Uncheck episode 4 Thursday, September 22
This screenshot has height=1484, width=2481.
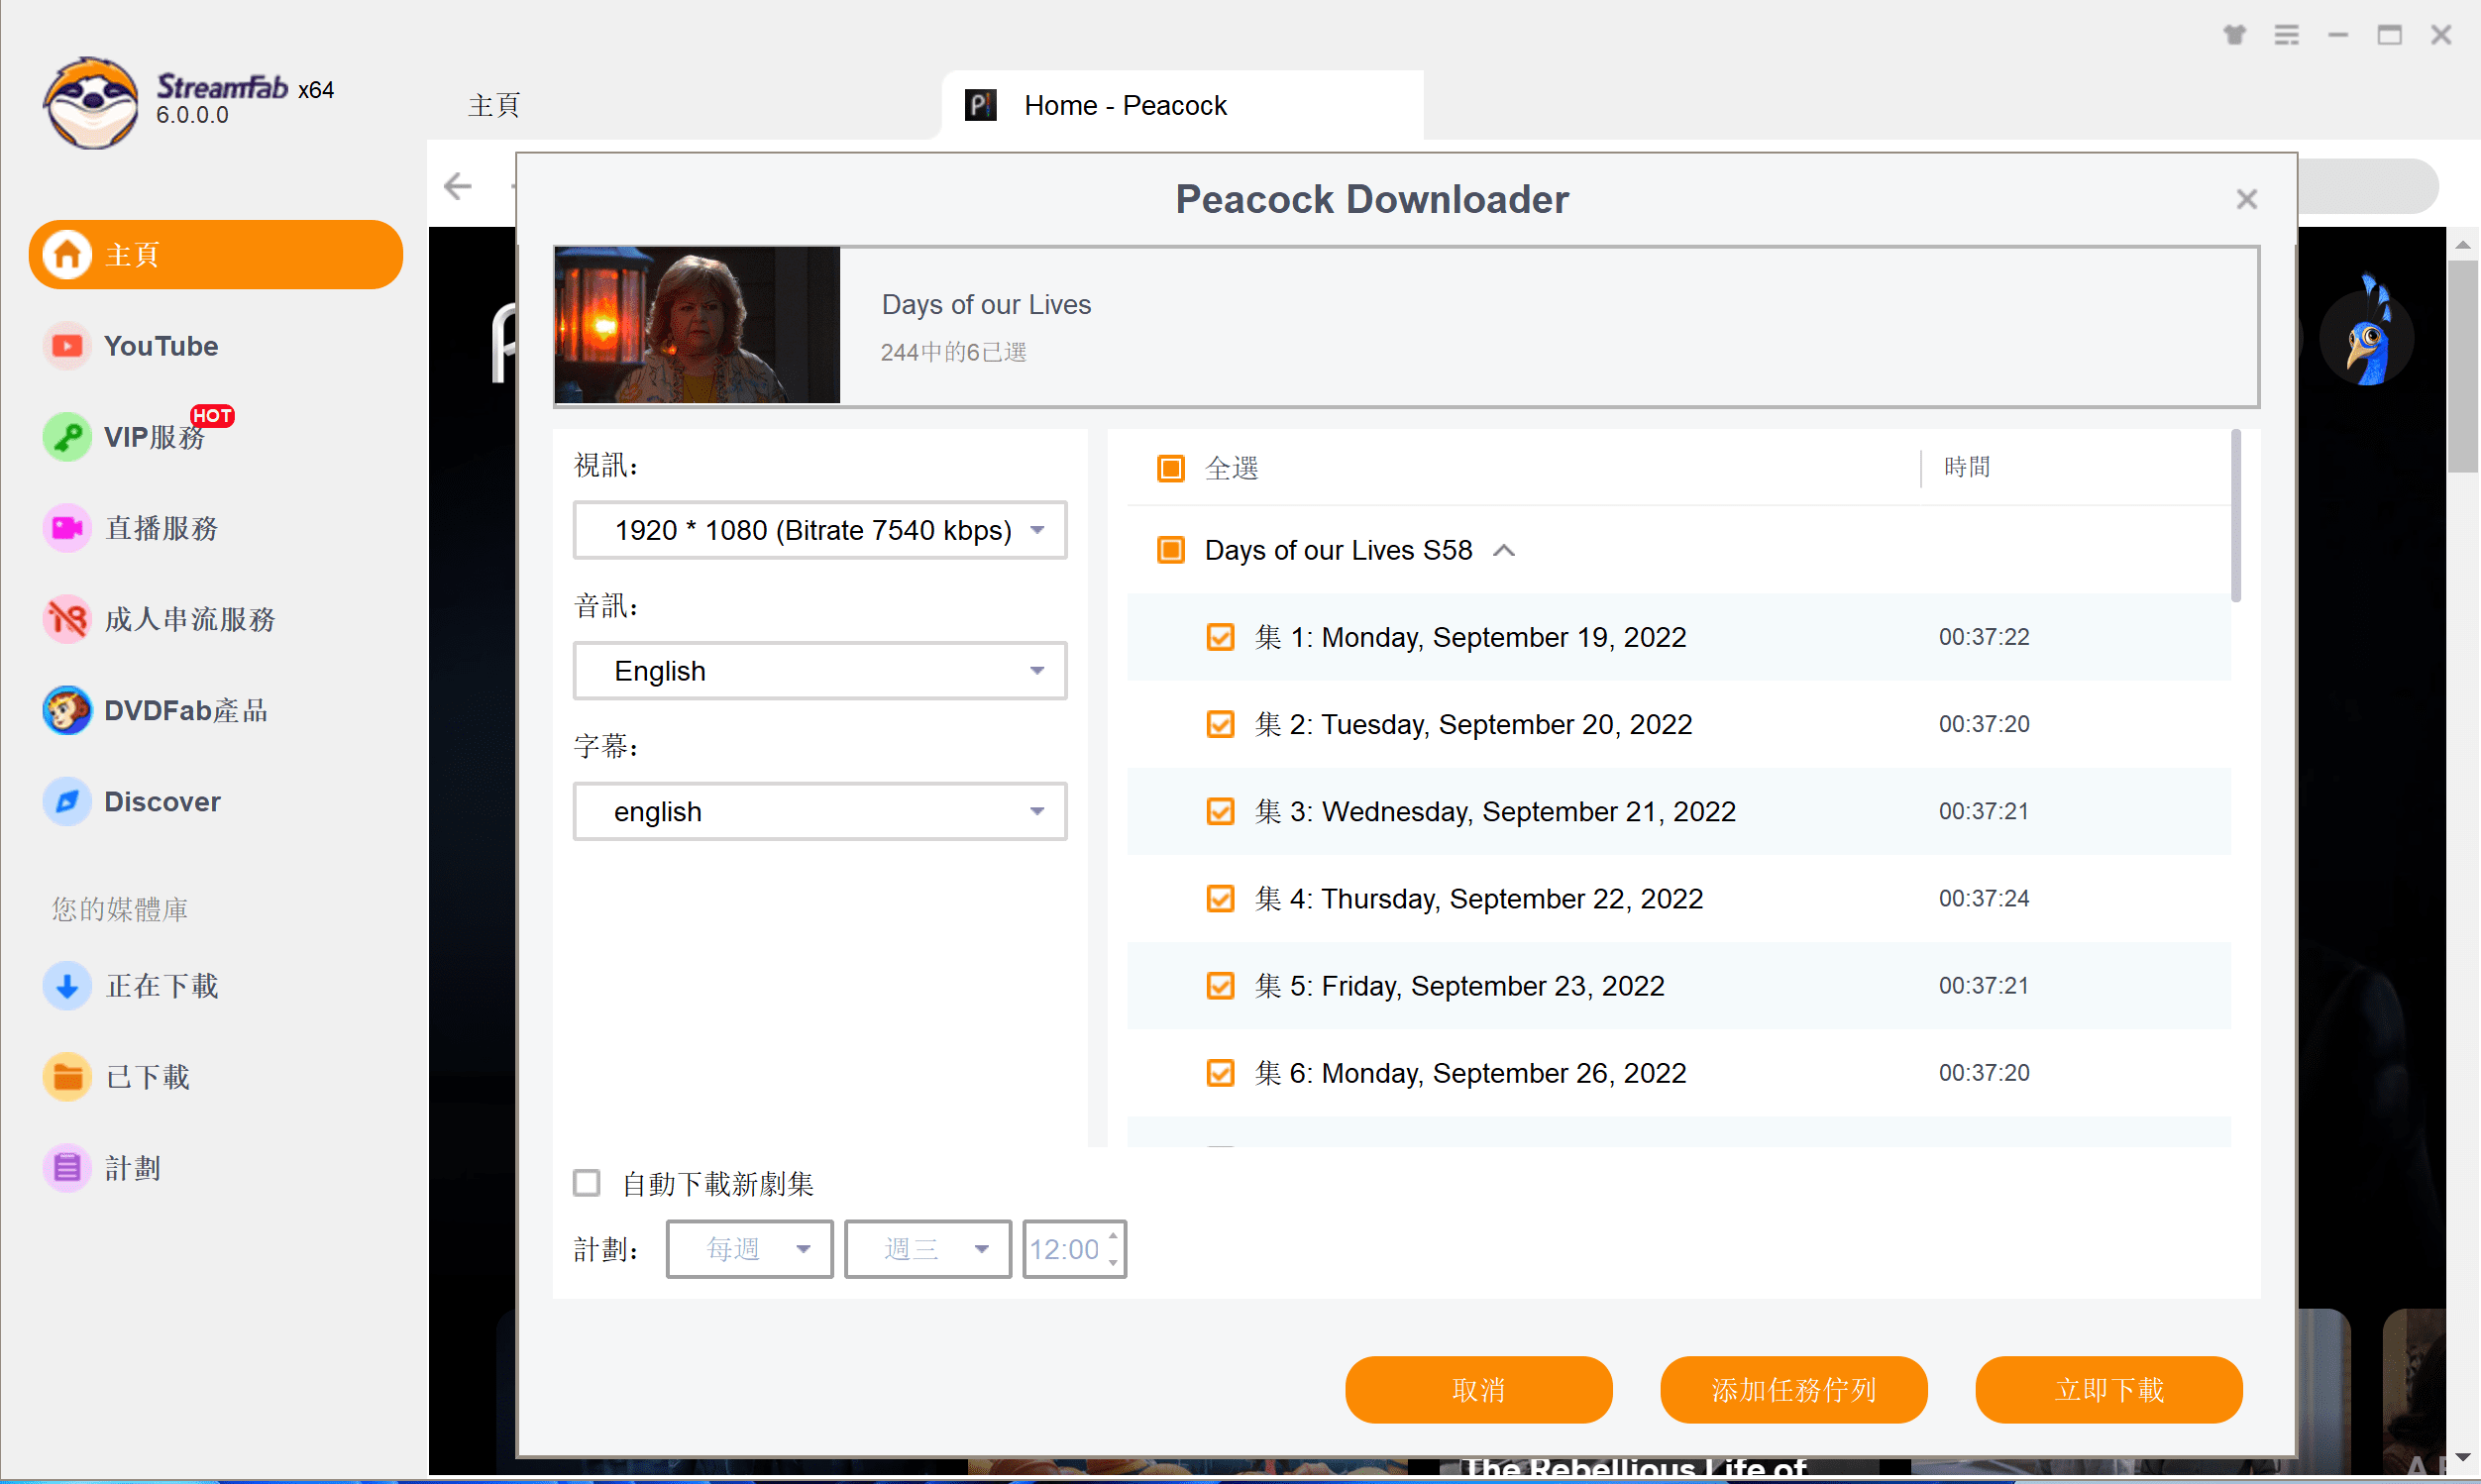[x=1220, y=898]
